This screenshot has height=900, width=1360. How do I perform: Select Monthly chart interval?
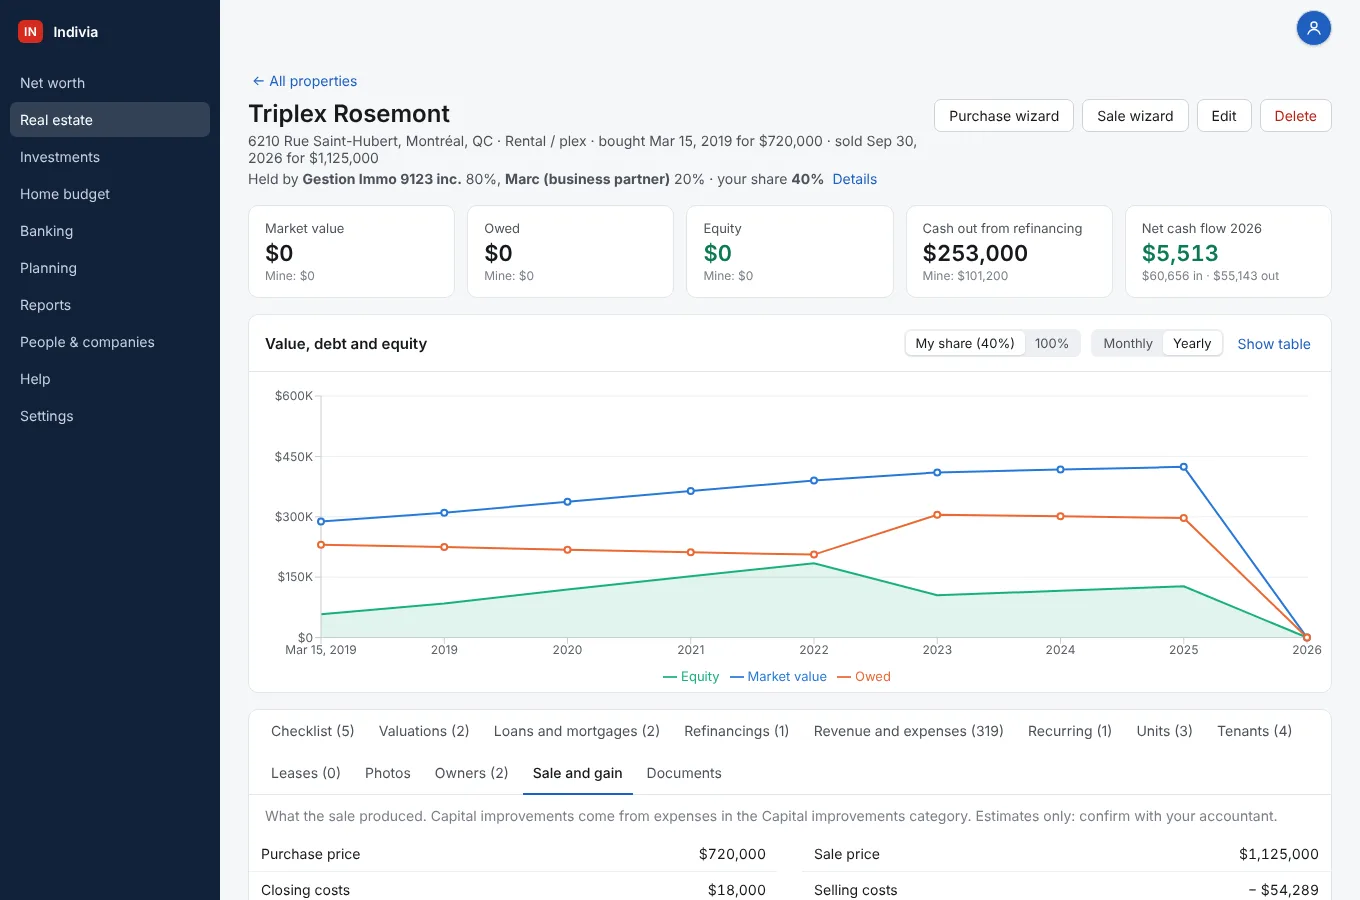point(1128,344)
